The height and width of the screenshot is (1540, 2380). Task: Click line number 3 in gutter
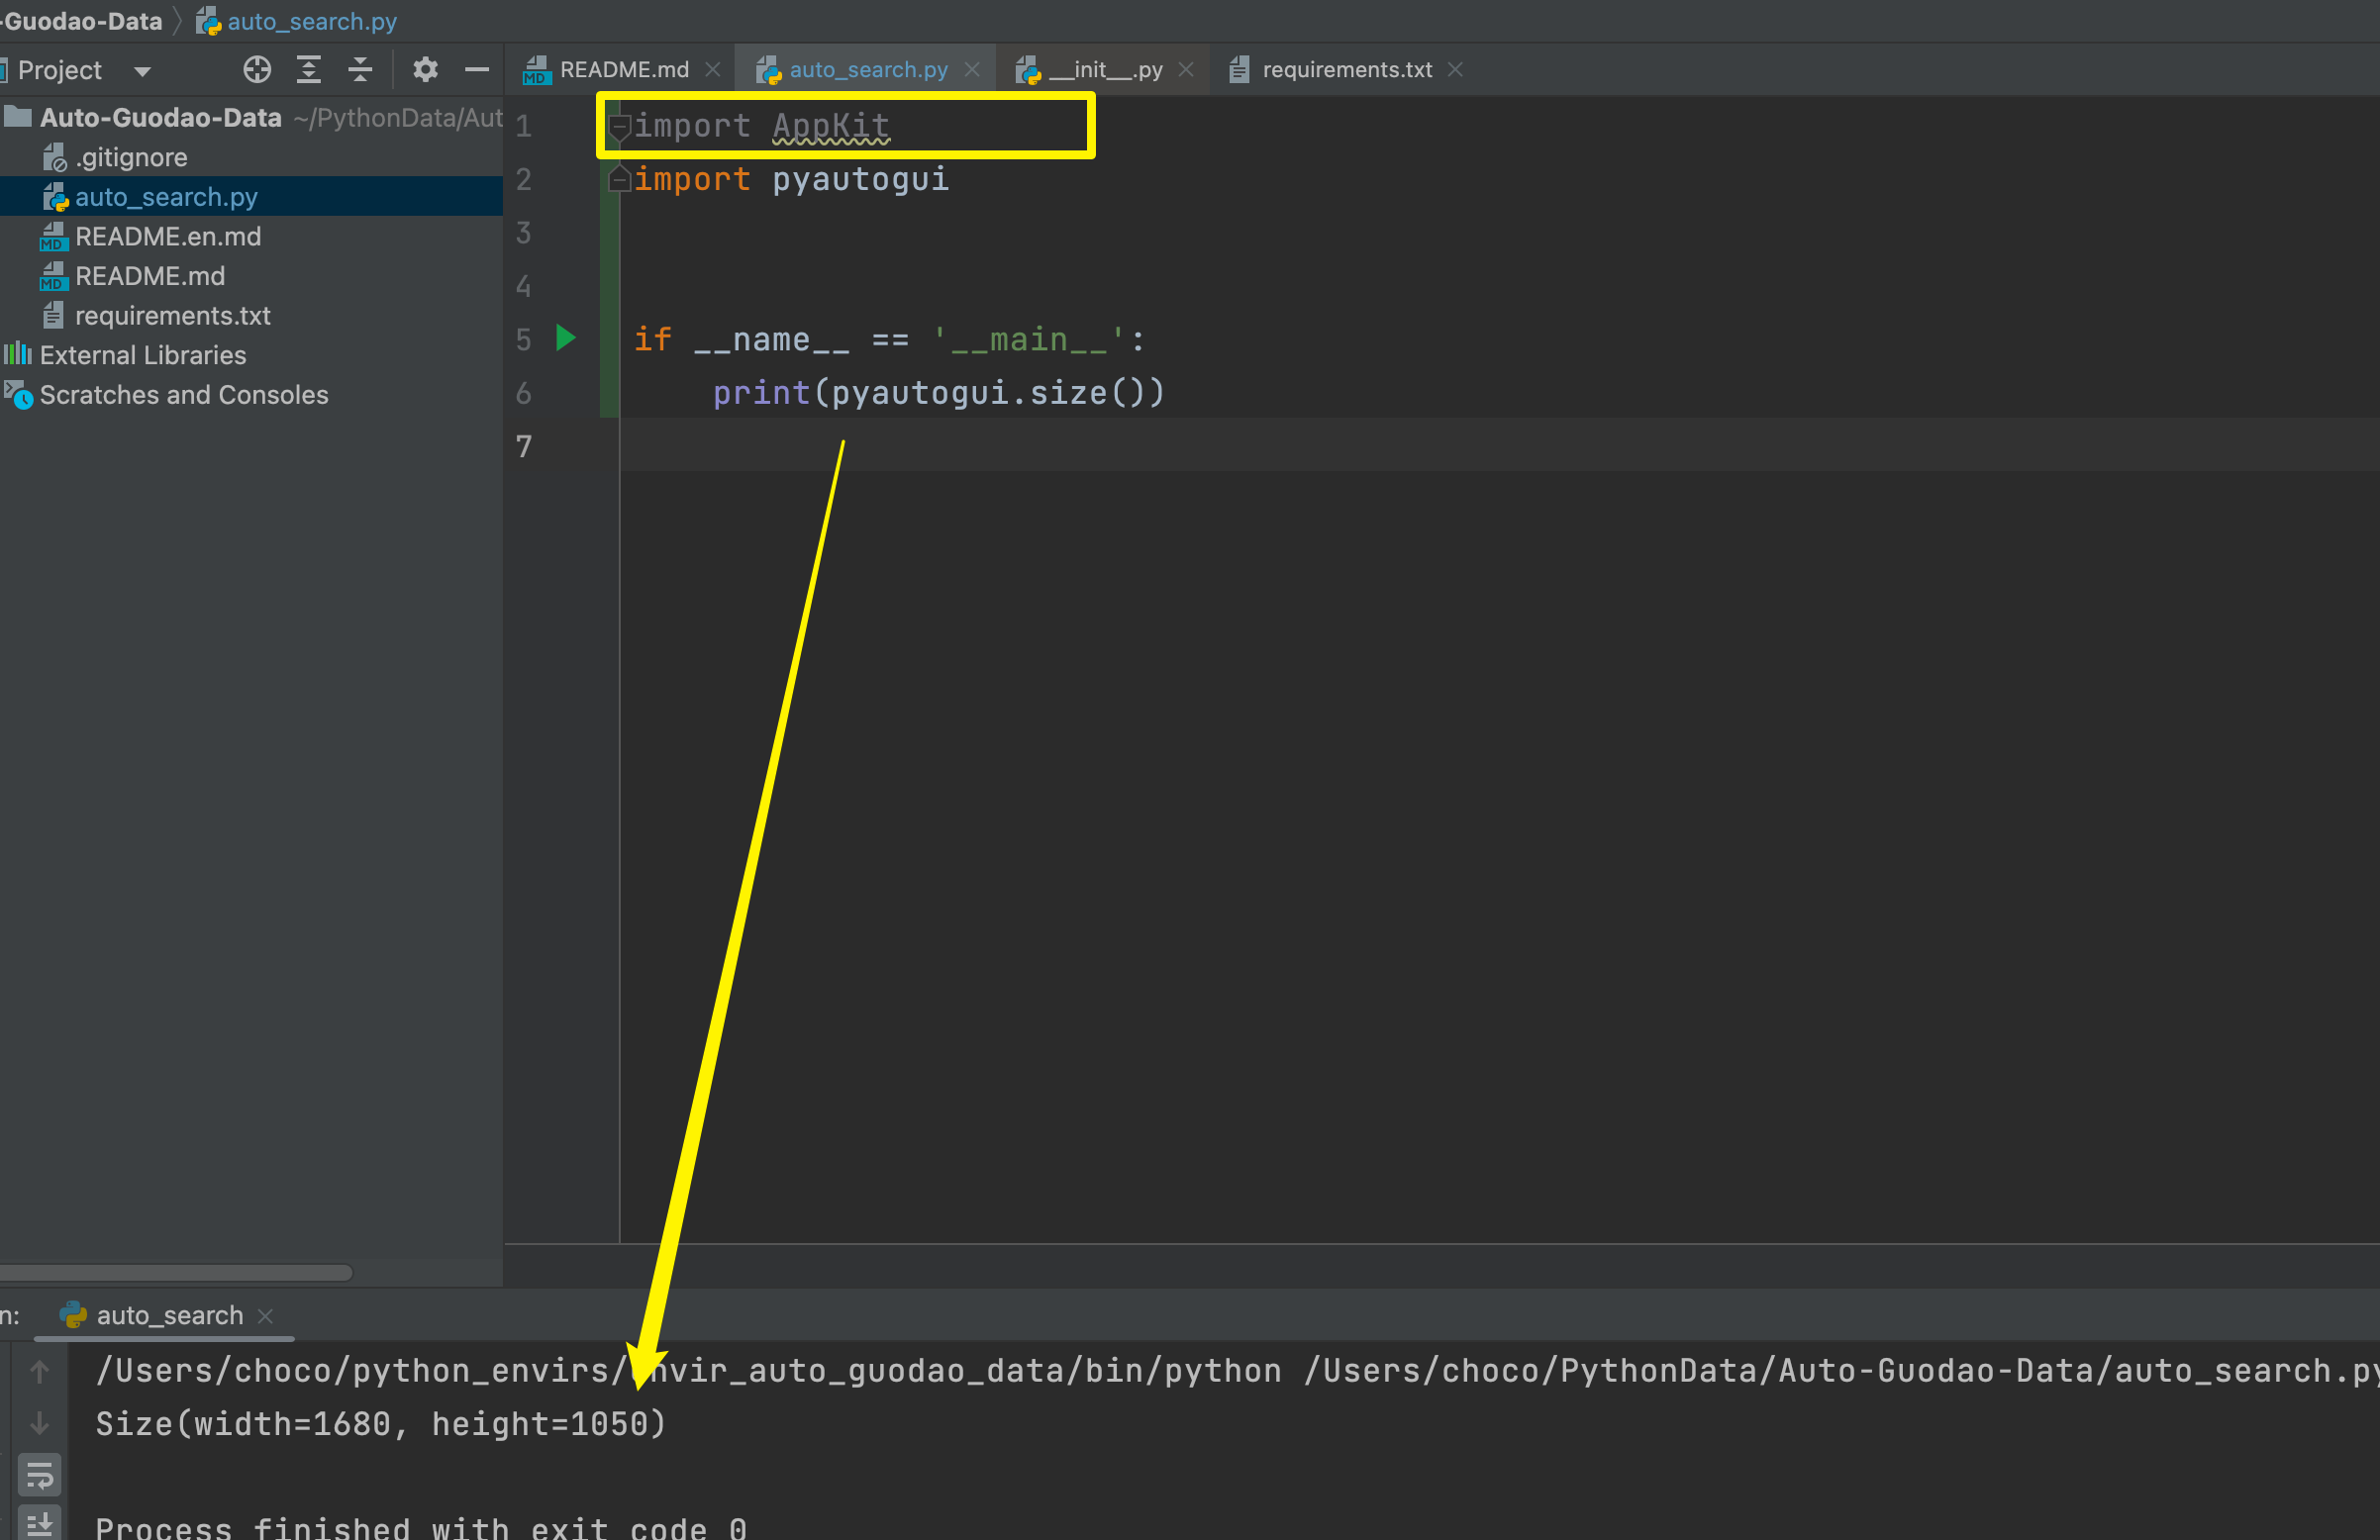click(524, 233)
